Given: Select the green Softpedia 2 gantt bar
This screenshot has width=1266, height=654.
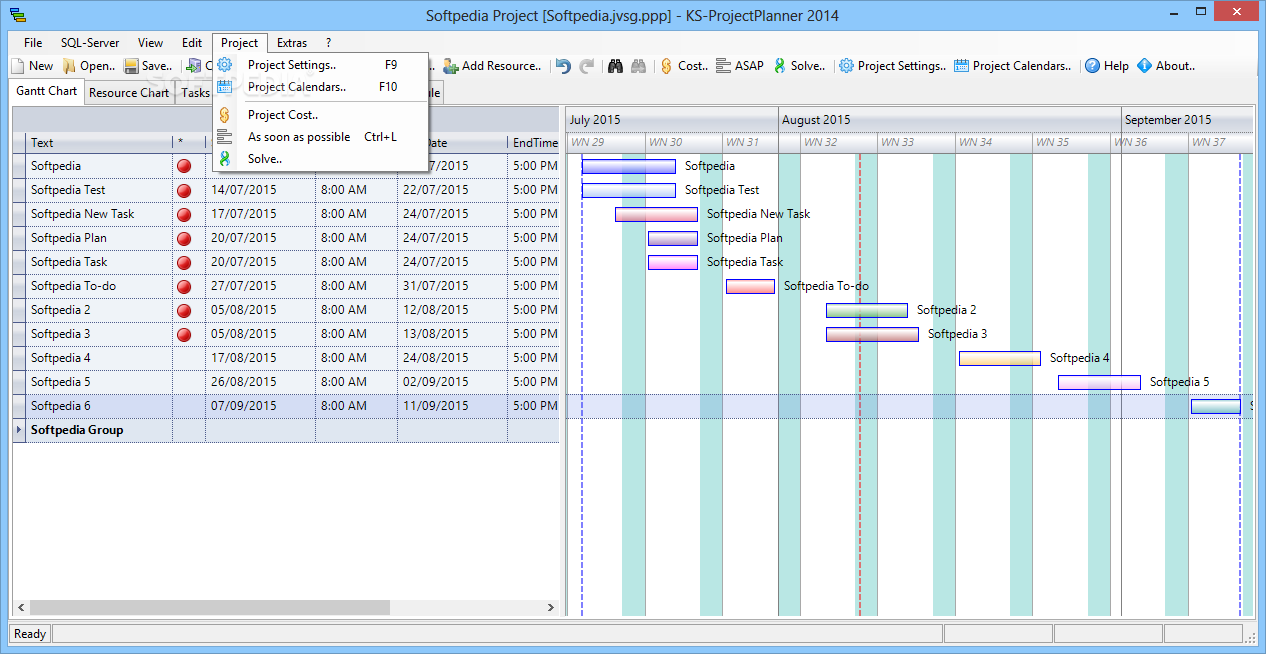Looking at the screenshot, I should (x=867, y=310).
